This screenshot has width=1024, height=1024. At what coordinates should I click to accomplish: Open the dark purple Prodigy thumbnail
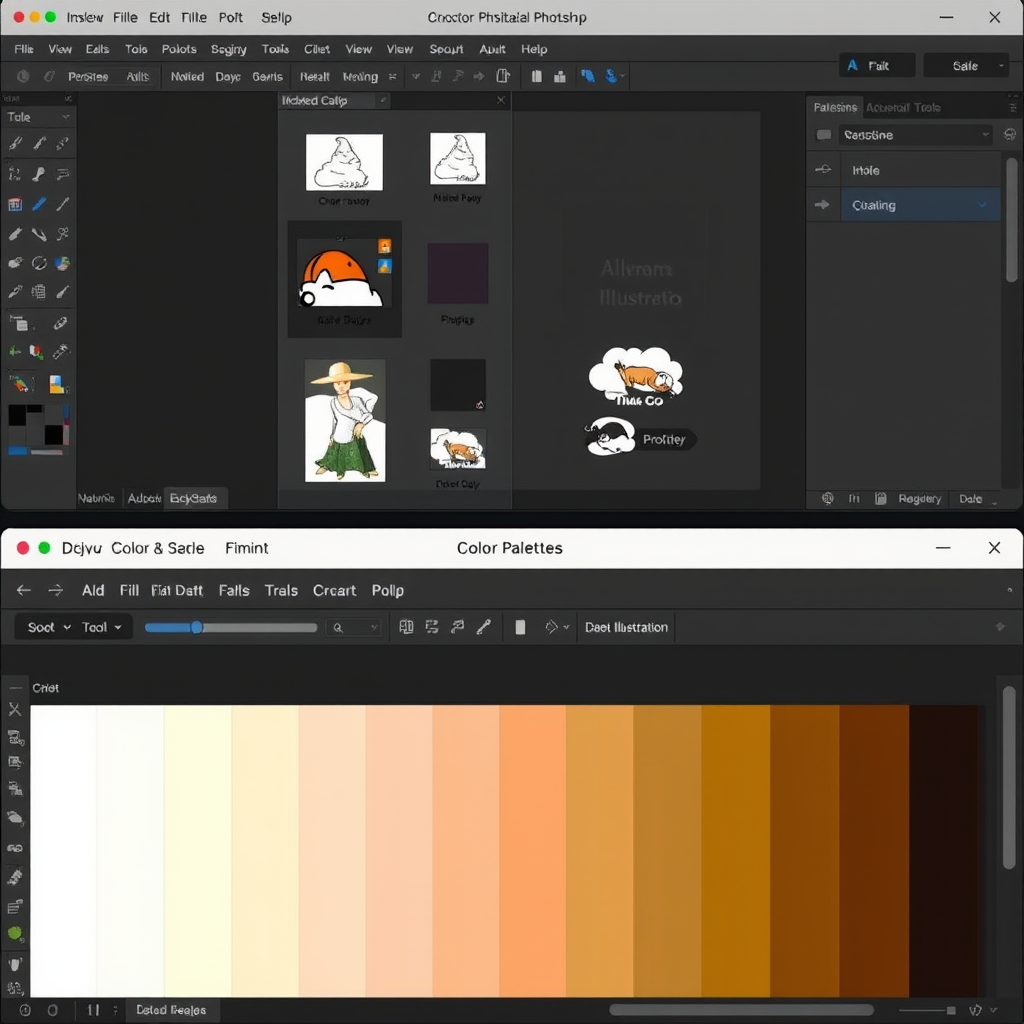pos(457,273)
